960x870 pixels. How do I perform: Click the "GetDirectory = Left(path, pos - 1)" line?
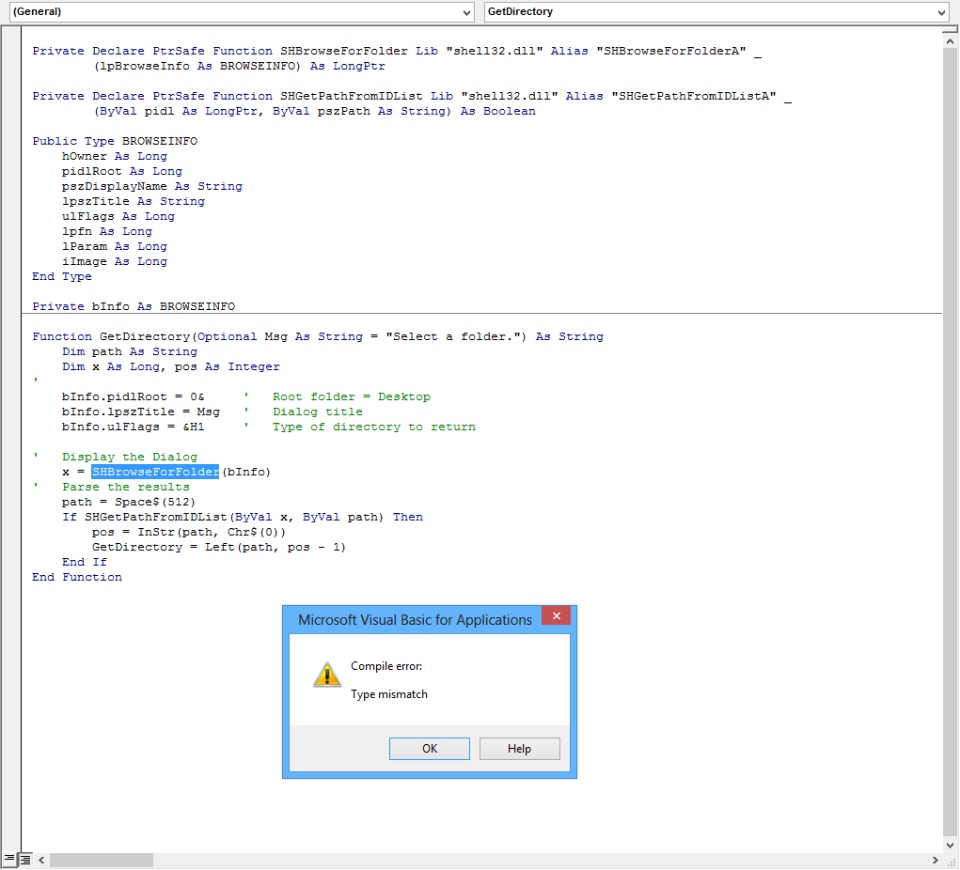[x=219, y=547]
